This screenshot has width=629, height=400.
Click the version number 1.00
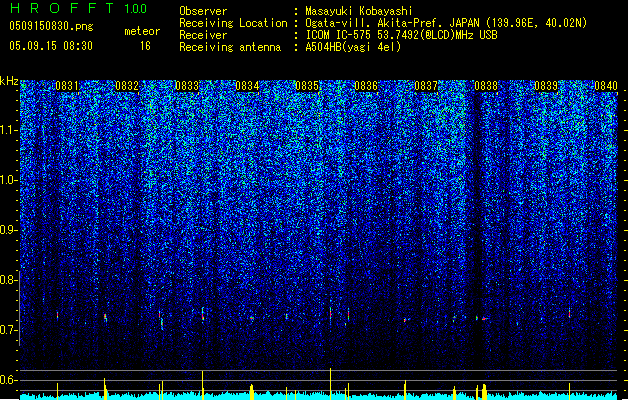(136, 8)
